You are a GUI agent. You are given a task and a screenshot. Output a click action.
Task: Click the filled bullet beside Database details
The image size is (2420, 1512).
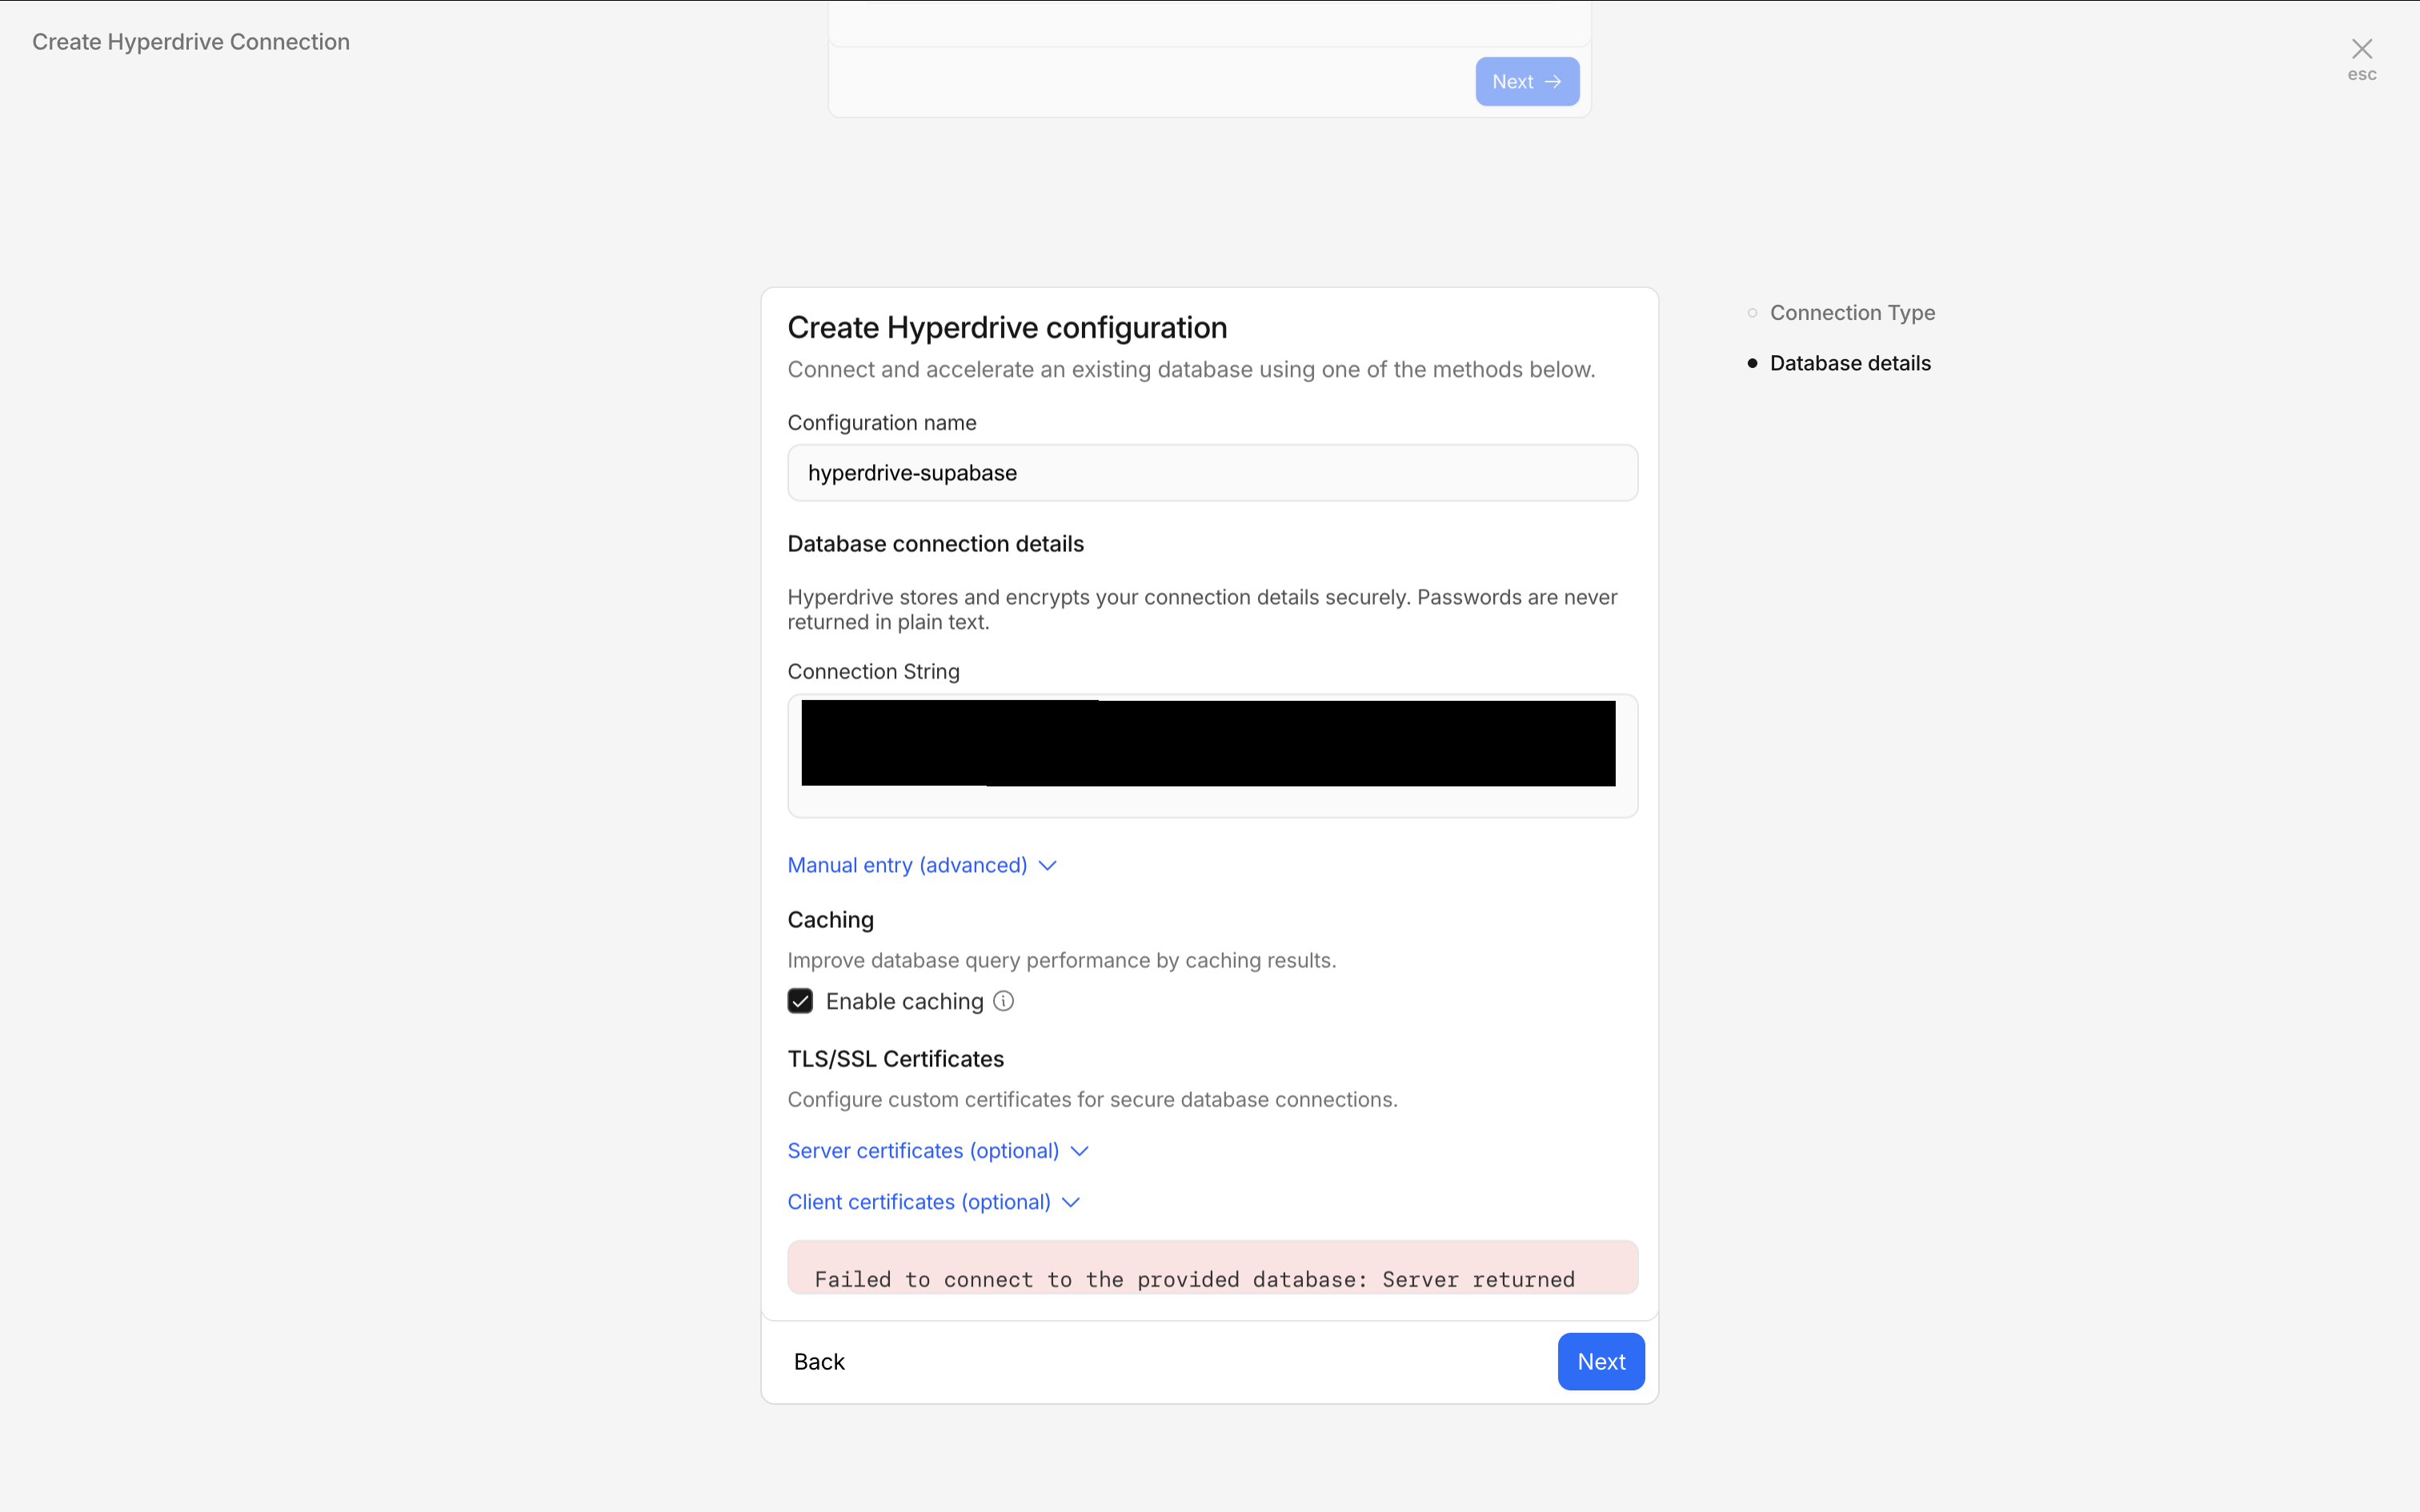(x=1752, y=363)
